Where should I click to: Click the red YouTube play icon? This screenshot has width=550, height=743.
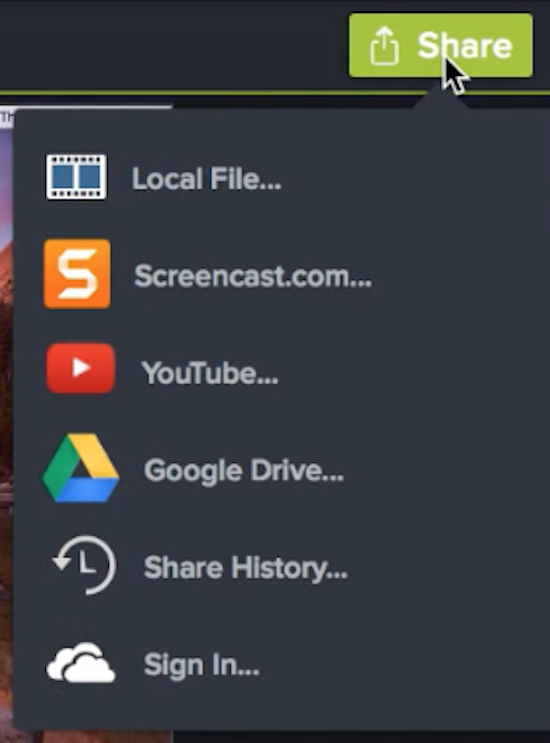[80, 368]
